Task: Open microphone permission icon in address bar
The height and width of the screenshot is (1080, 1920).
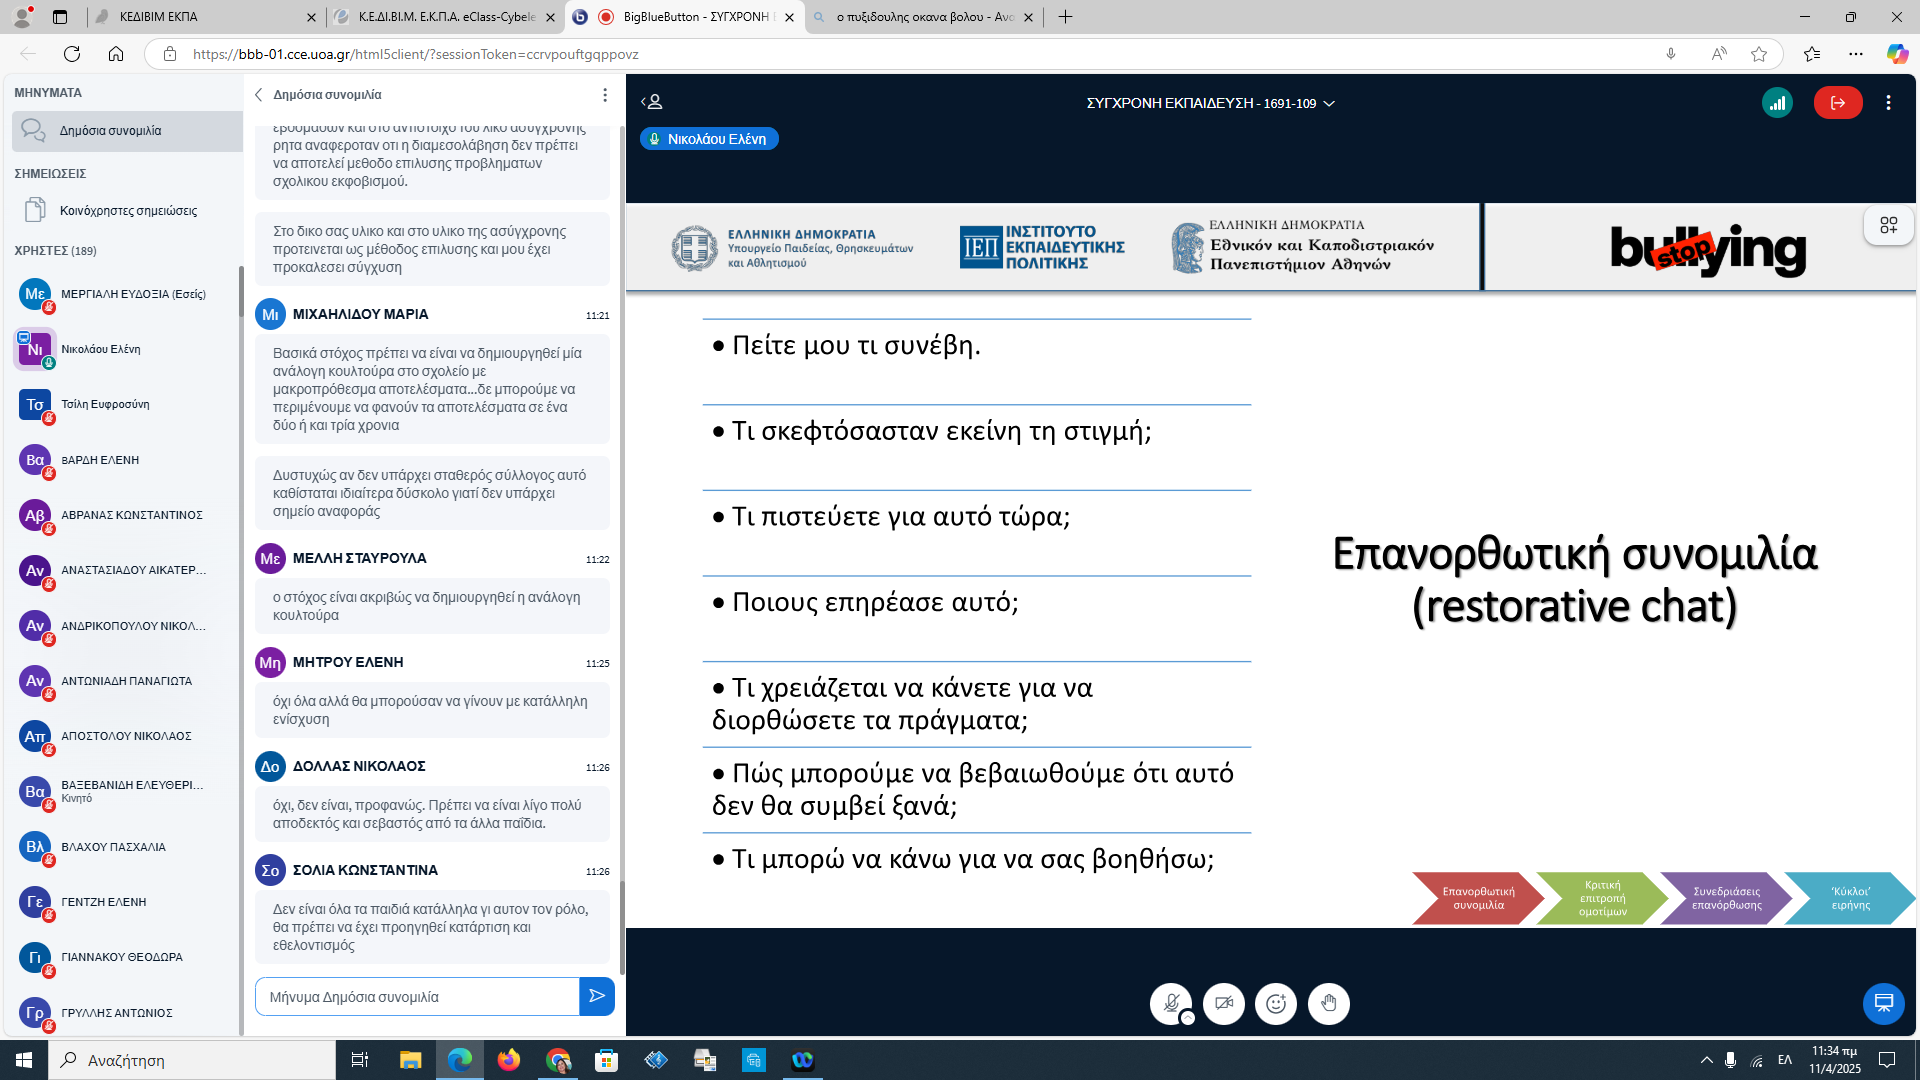Action: pyautogui.click(x=1671, y=54)
